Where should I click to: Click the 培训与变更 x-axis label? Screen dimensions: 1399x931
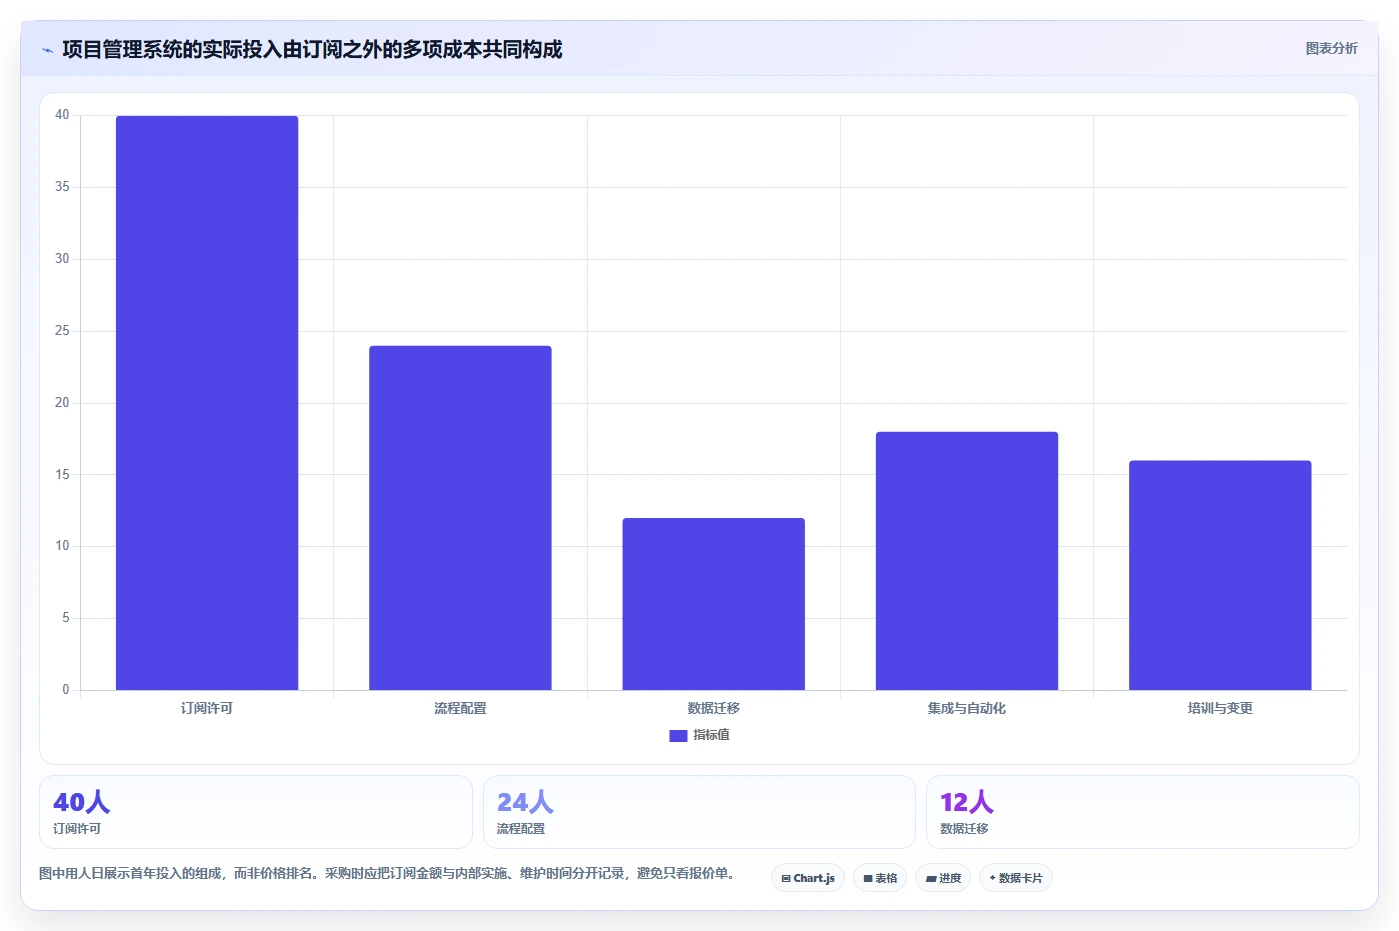[x=1220, y=708]
